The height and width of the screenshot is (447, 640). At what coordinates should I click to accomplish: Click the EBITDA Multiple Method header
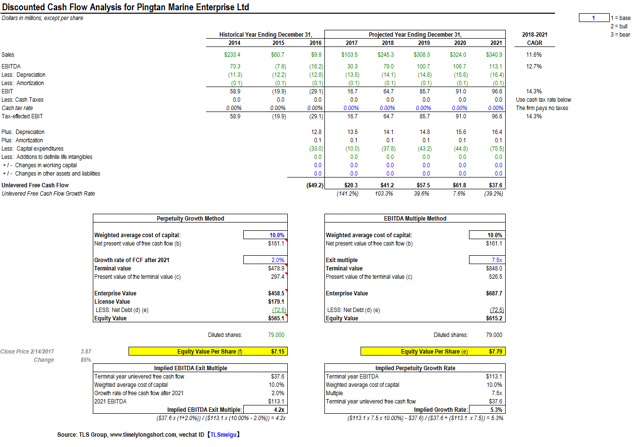click(415, 218)
